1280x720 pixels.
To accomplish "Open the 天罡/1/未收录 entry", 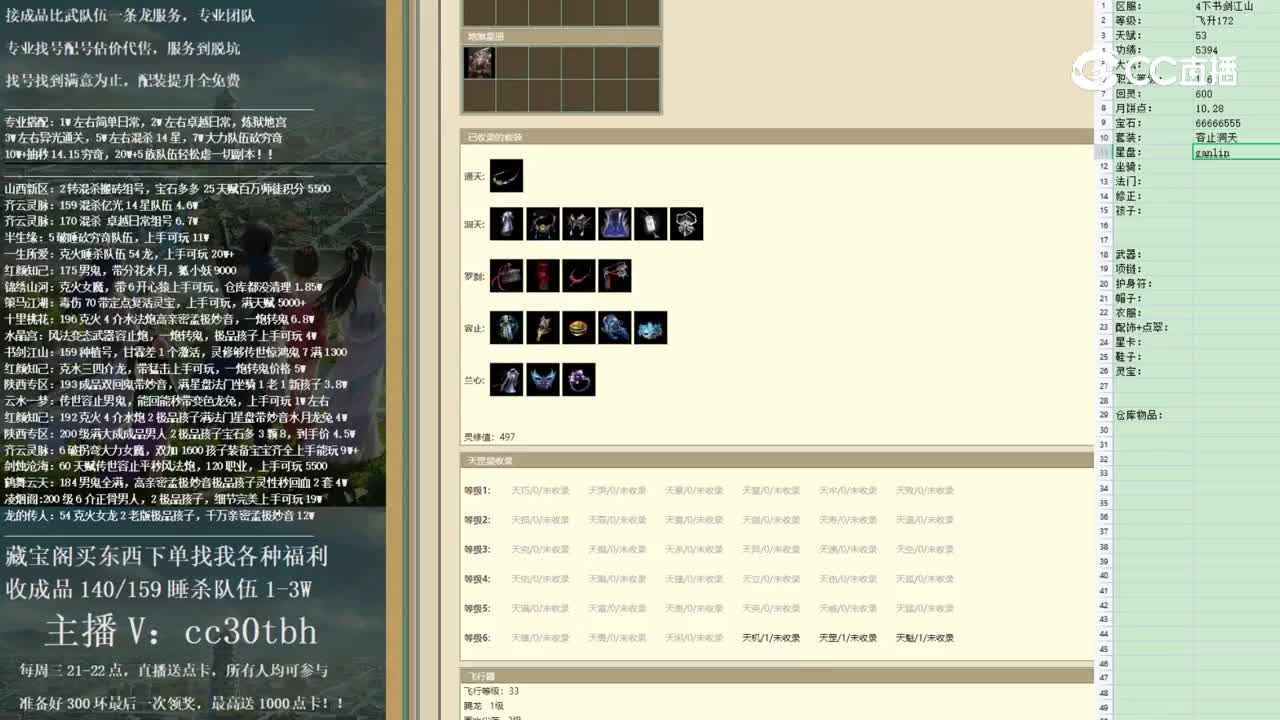I will coord(848,638).
